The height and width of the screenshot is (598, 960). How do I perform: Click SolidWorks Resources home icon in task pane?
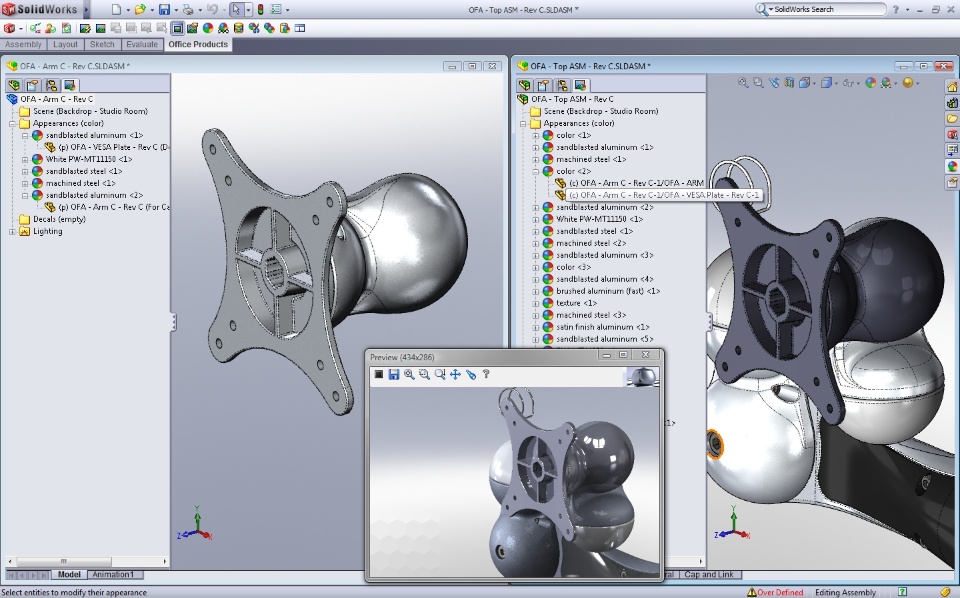pyautogui.click(x=952, y=86)
